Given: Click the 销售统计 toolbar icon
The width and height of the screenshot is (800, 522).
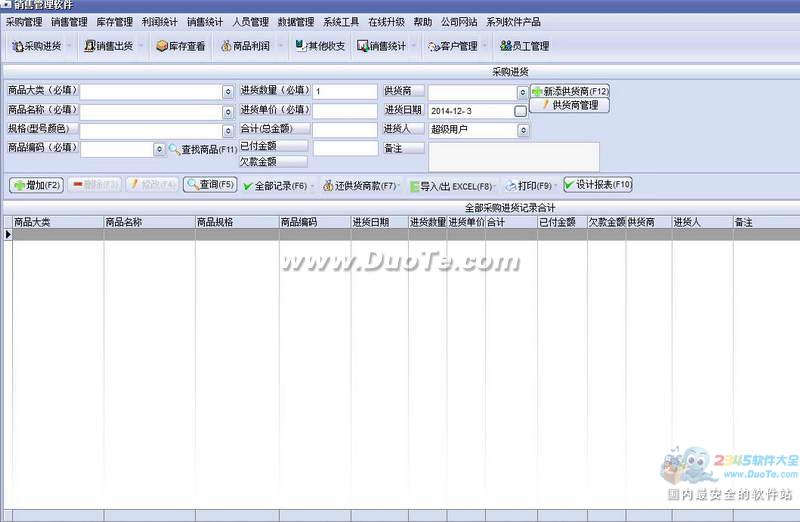Looking at the screenshot, I should [x=381, y=46].
